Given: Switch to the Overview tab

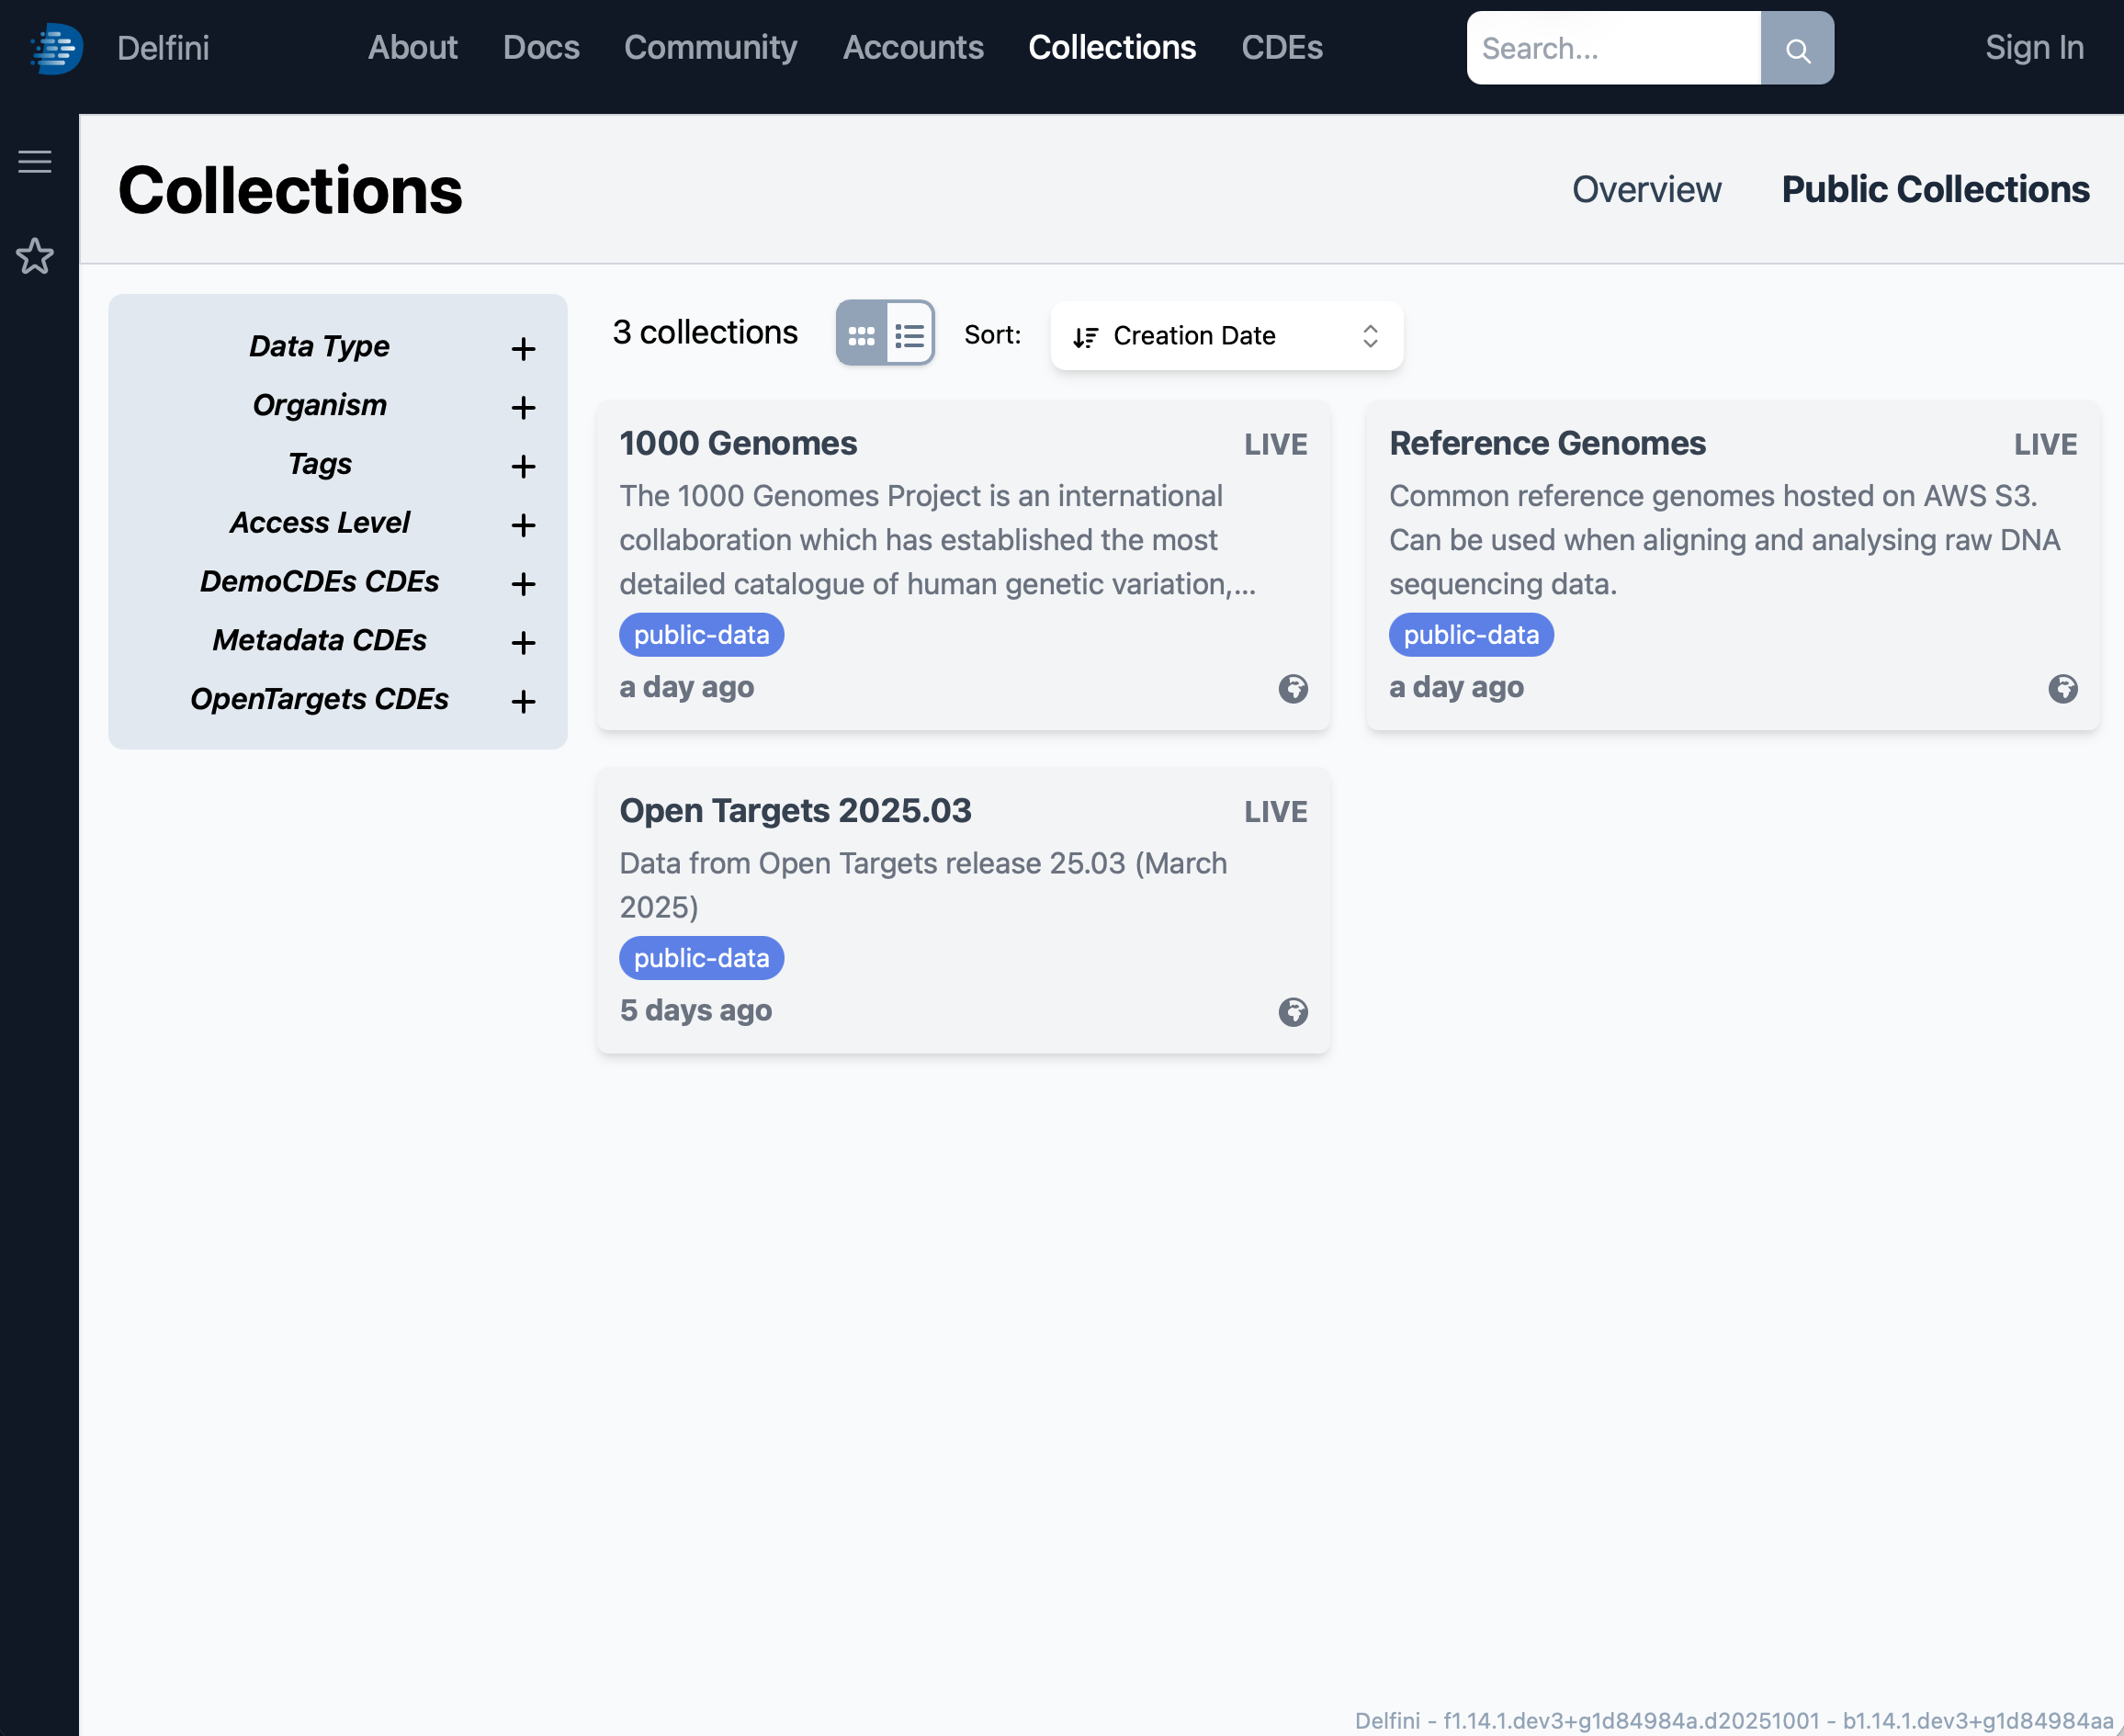Looking at the screenshot, I should click(1646, 190).
